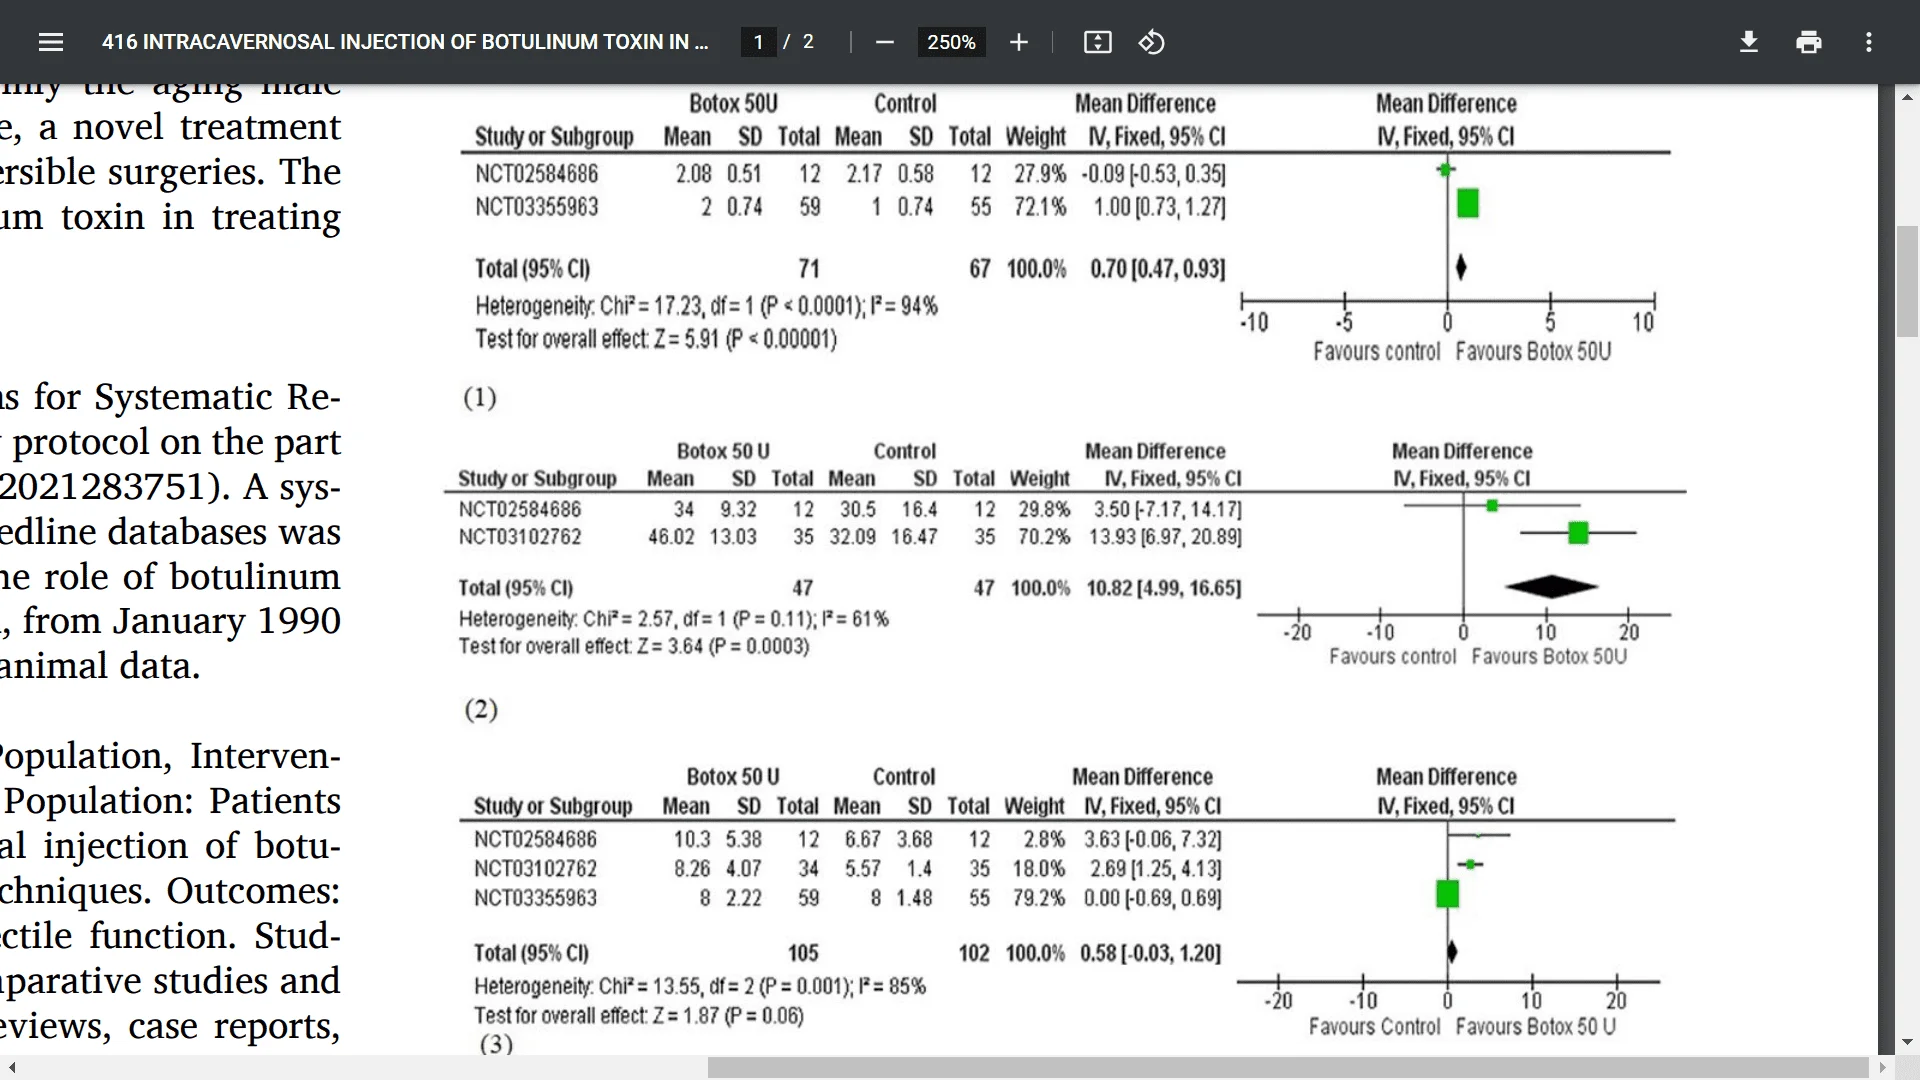Image resolution: width=1920 pixels, height=1080 pixels.
Task: Download the PDF document
Action: point(1748,42)
